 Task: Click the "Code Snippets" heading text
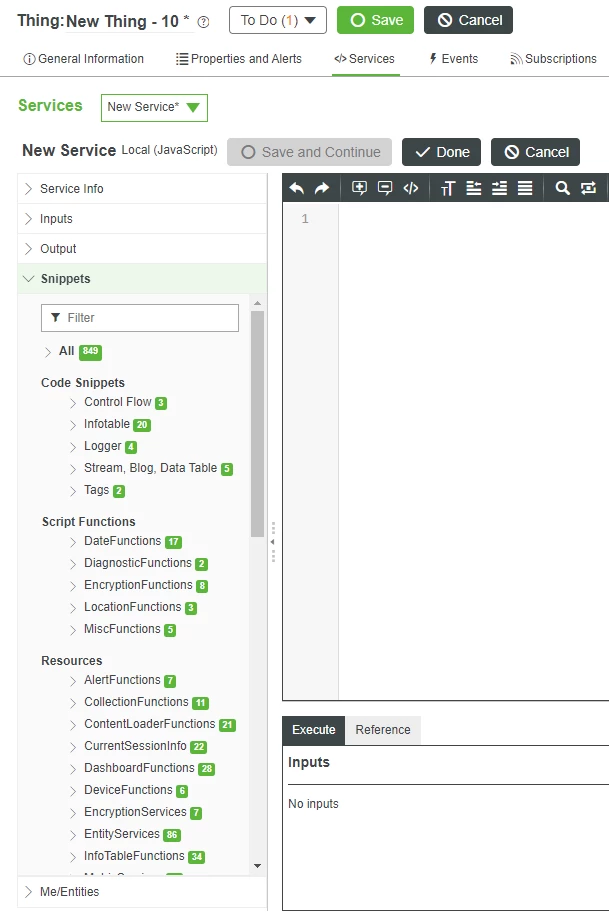(83, 382)
